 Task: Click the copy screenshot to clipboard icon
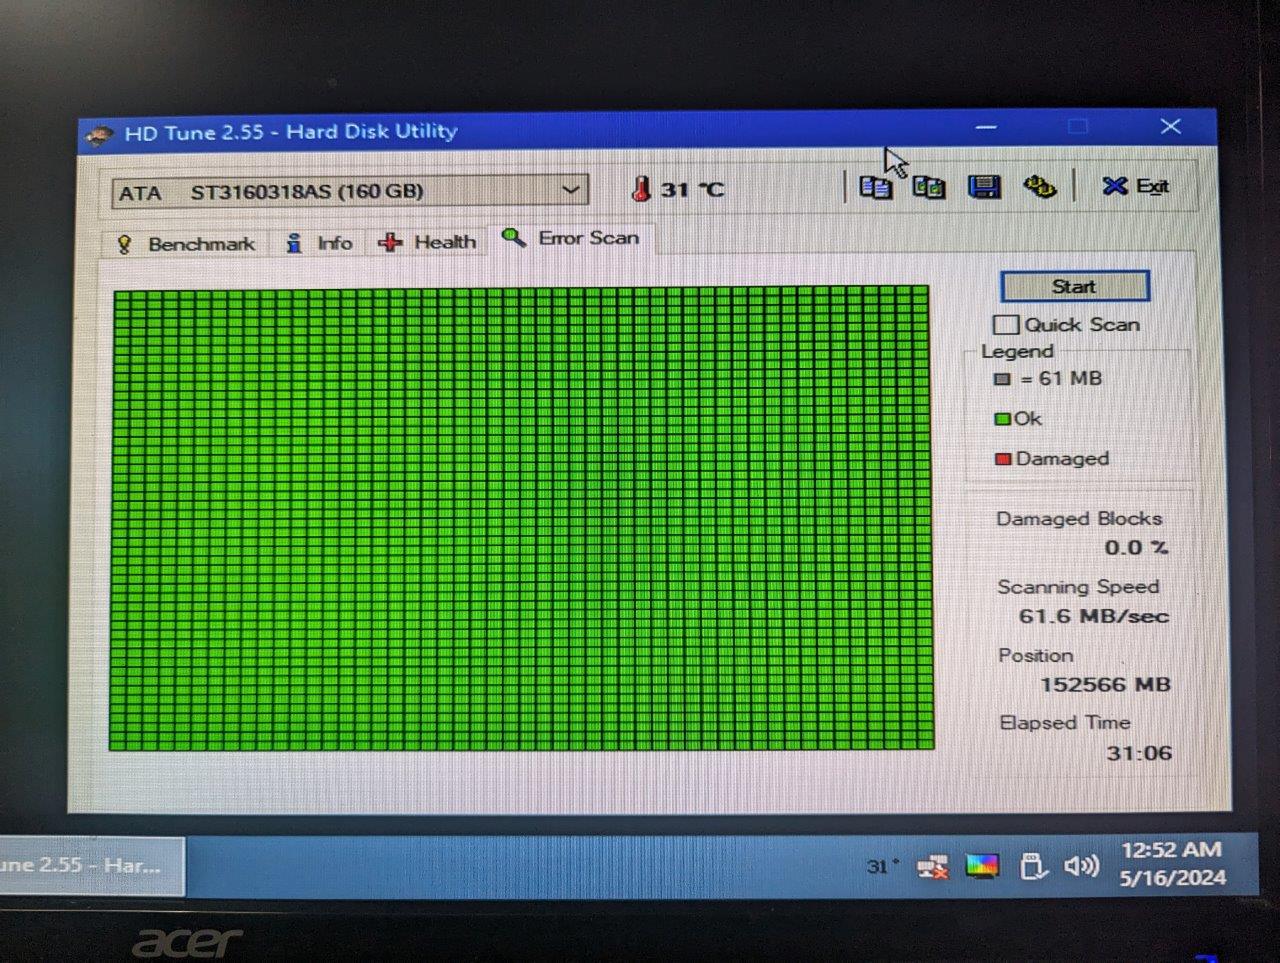[x=928, y=187]
